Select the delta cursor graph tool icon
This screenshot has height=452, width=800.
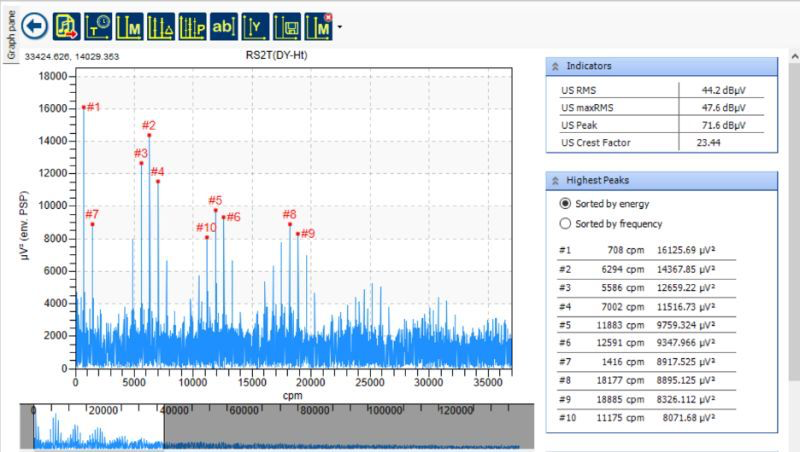click(x=161, y=27)
